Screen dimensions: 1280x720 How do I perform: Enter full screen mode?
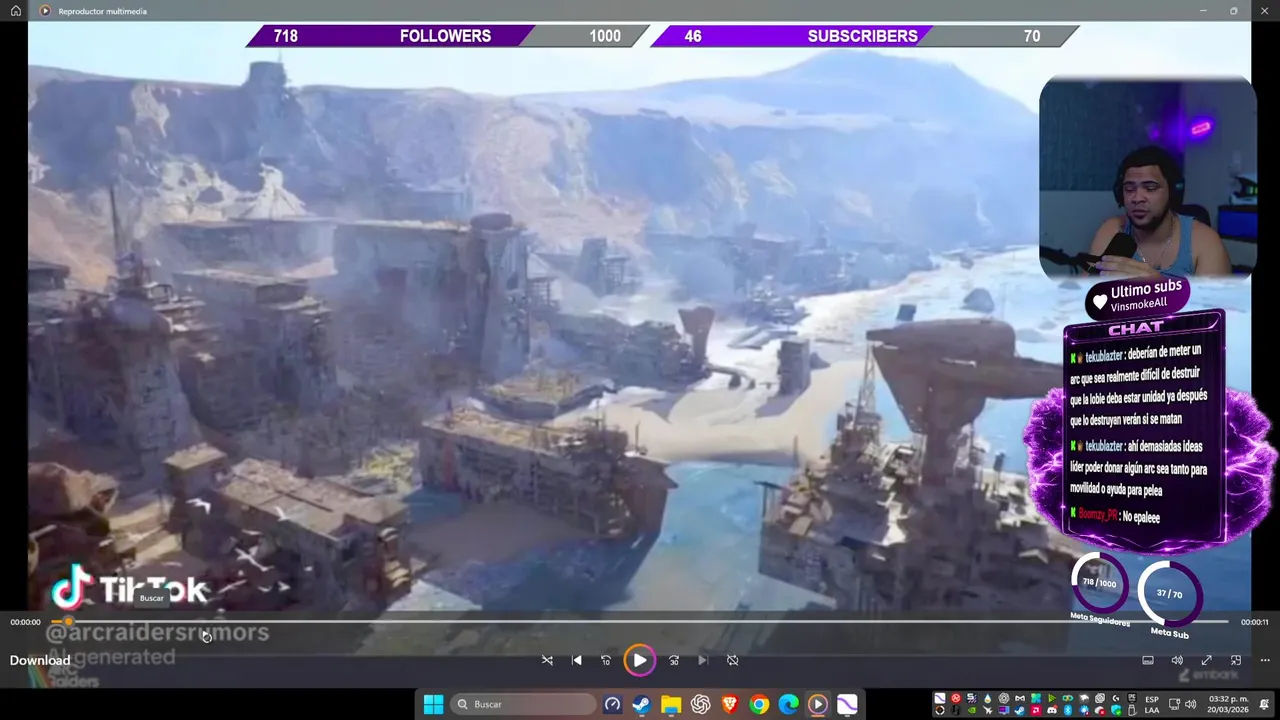pyautogui.click(x=1206, y=660)
